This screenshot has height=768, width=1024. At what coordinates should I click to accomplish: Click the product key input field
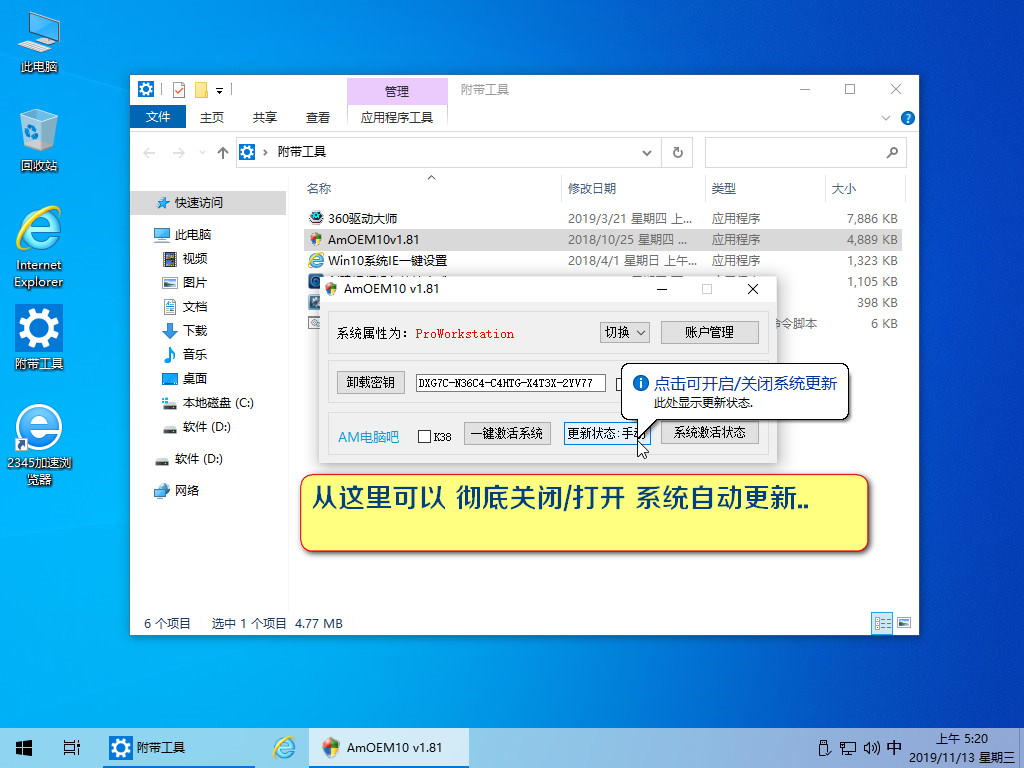(x=511, y=383)
